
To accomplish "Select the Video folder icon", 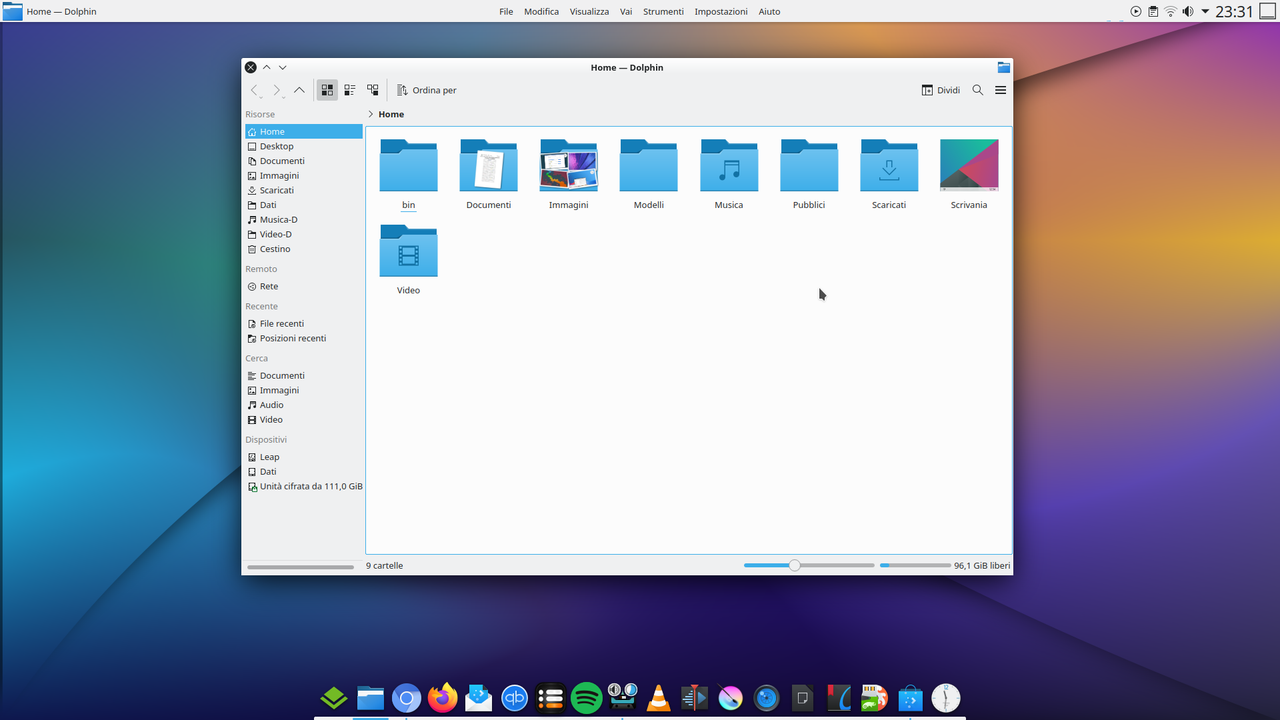I will (408, 251).
